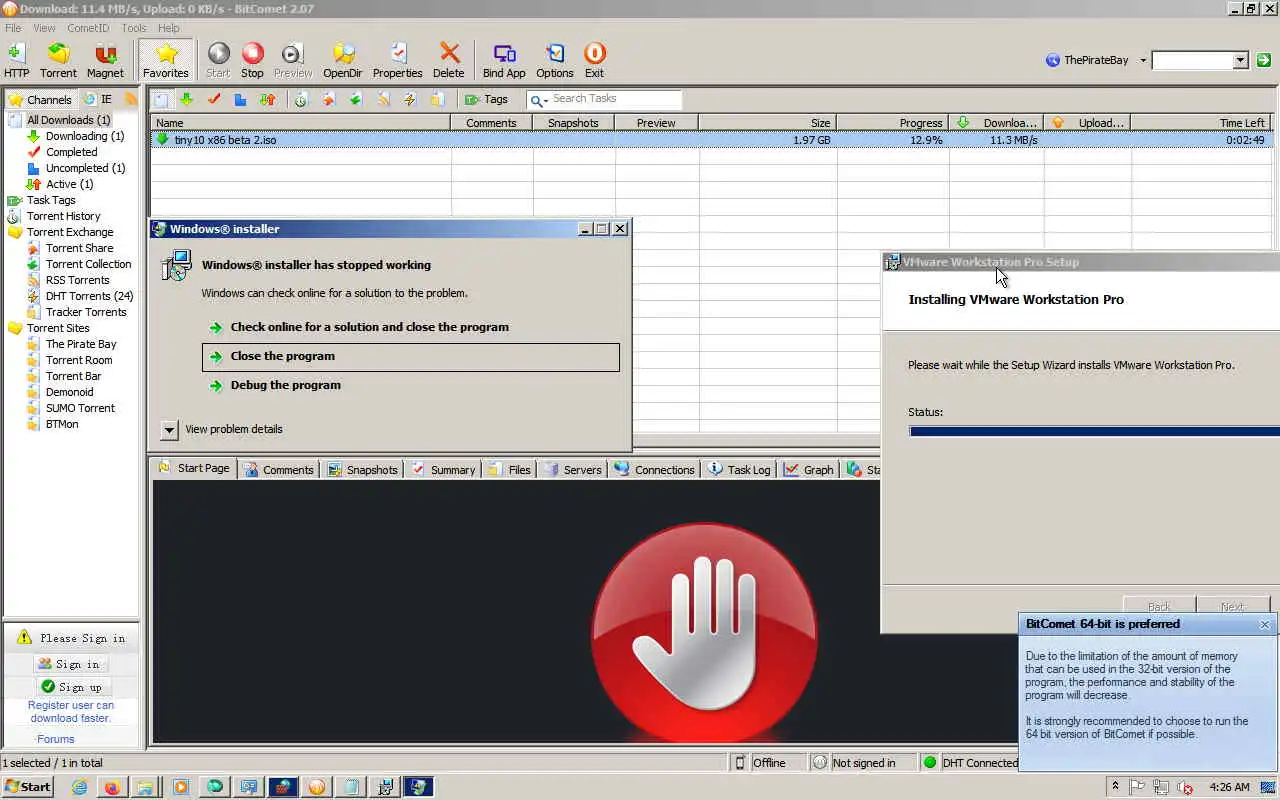Click the HTTP download toolbar icon
Viewport: 1280px width, 800px height.
tap(16, 60)
